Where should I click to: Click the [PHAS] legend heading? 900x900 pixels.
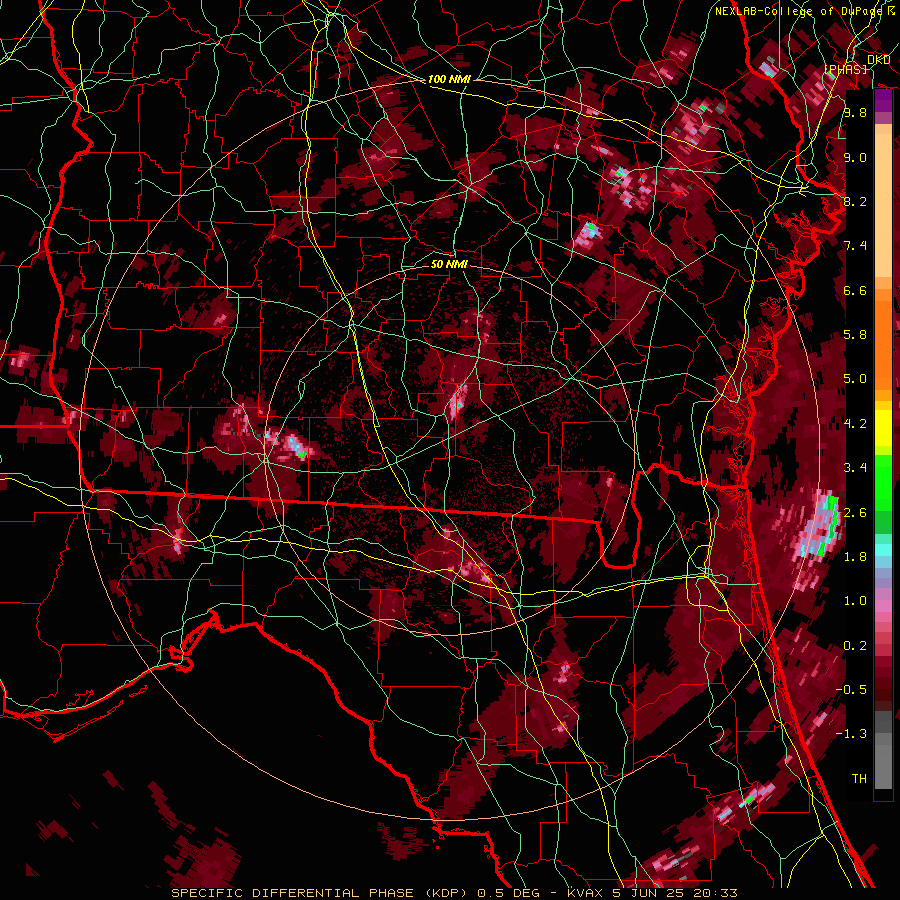point(845,69)
